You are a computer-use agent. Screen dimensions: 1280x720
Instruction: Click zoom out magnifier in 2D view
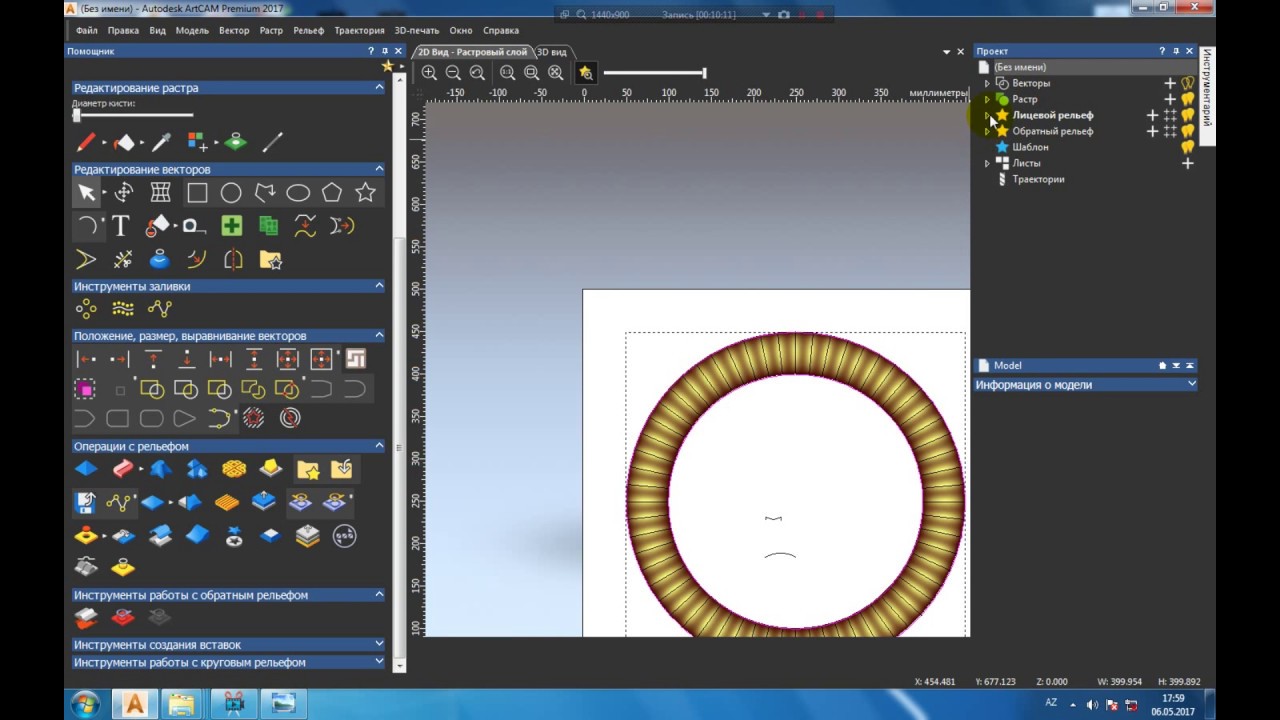453,73
